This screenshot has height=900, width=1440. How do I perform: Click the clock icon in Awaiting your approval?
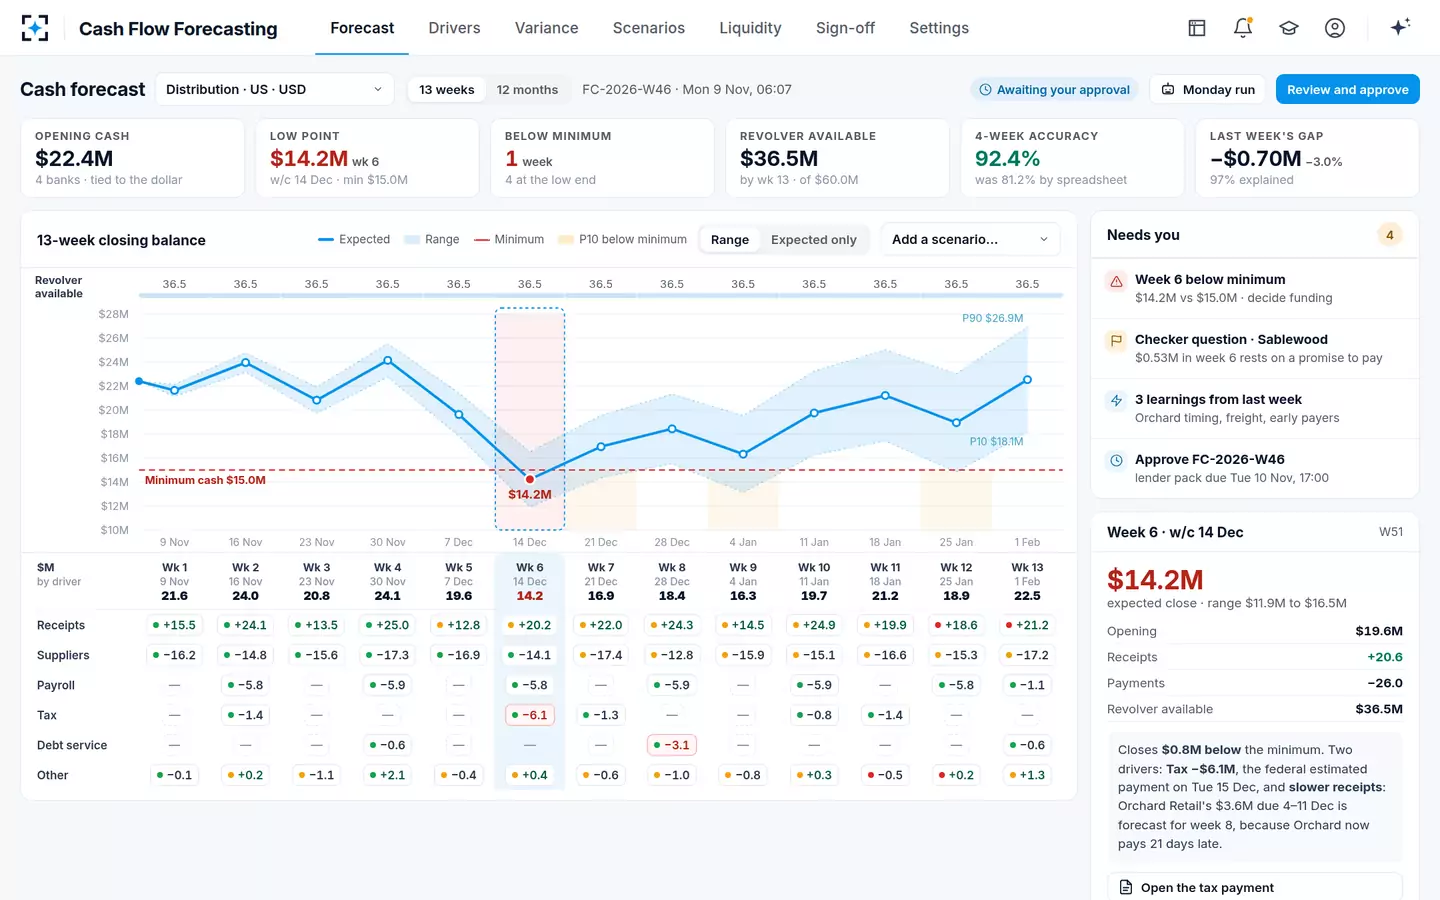(985, 90)
